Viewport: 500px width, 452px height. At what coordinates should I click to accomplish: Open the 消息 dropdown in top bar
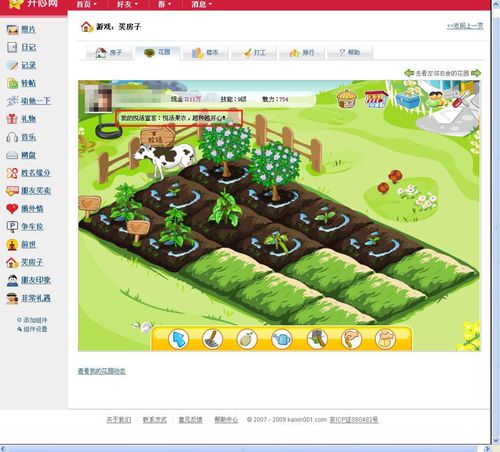click(x=201, y=4)
